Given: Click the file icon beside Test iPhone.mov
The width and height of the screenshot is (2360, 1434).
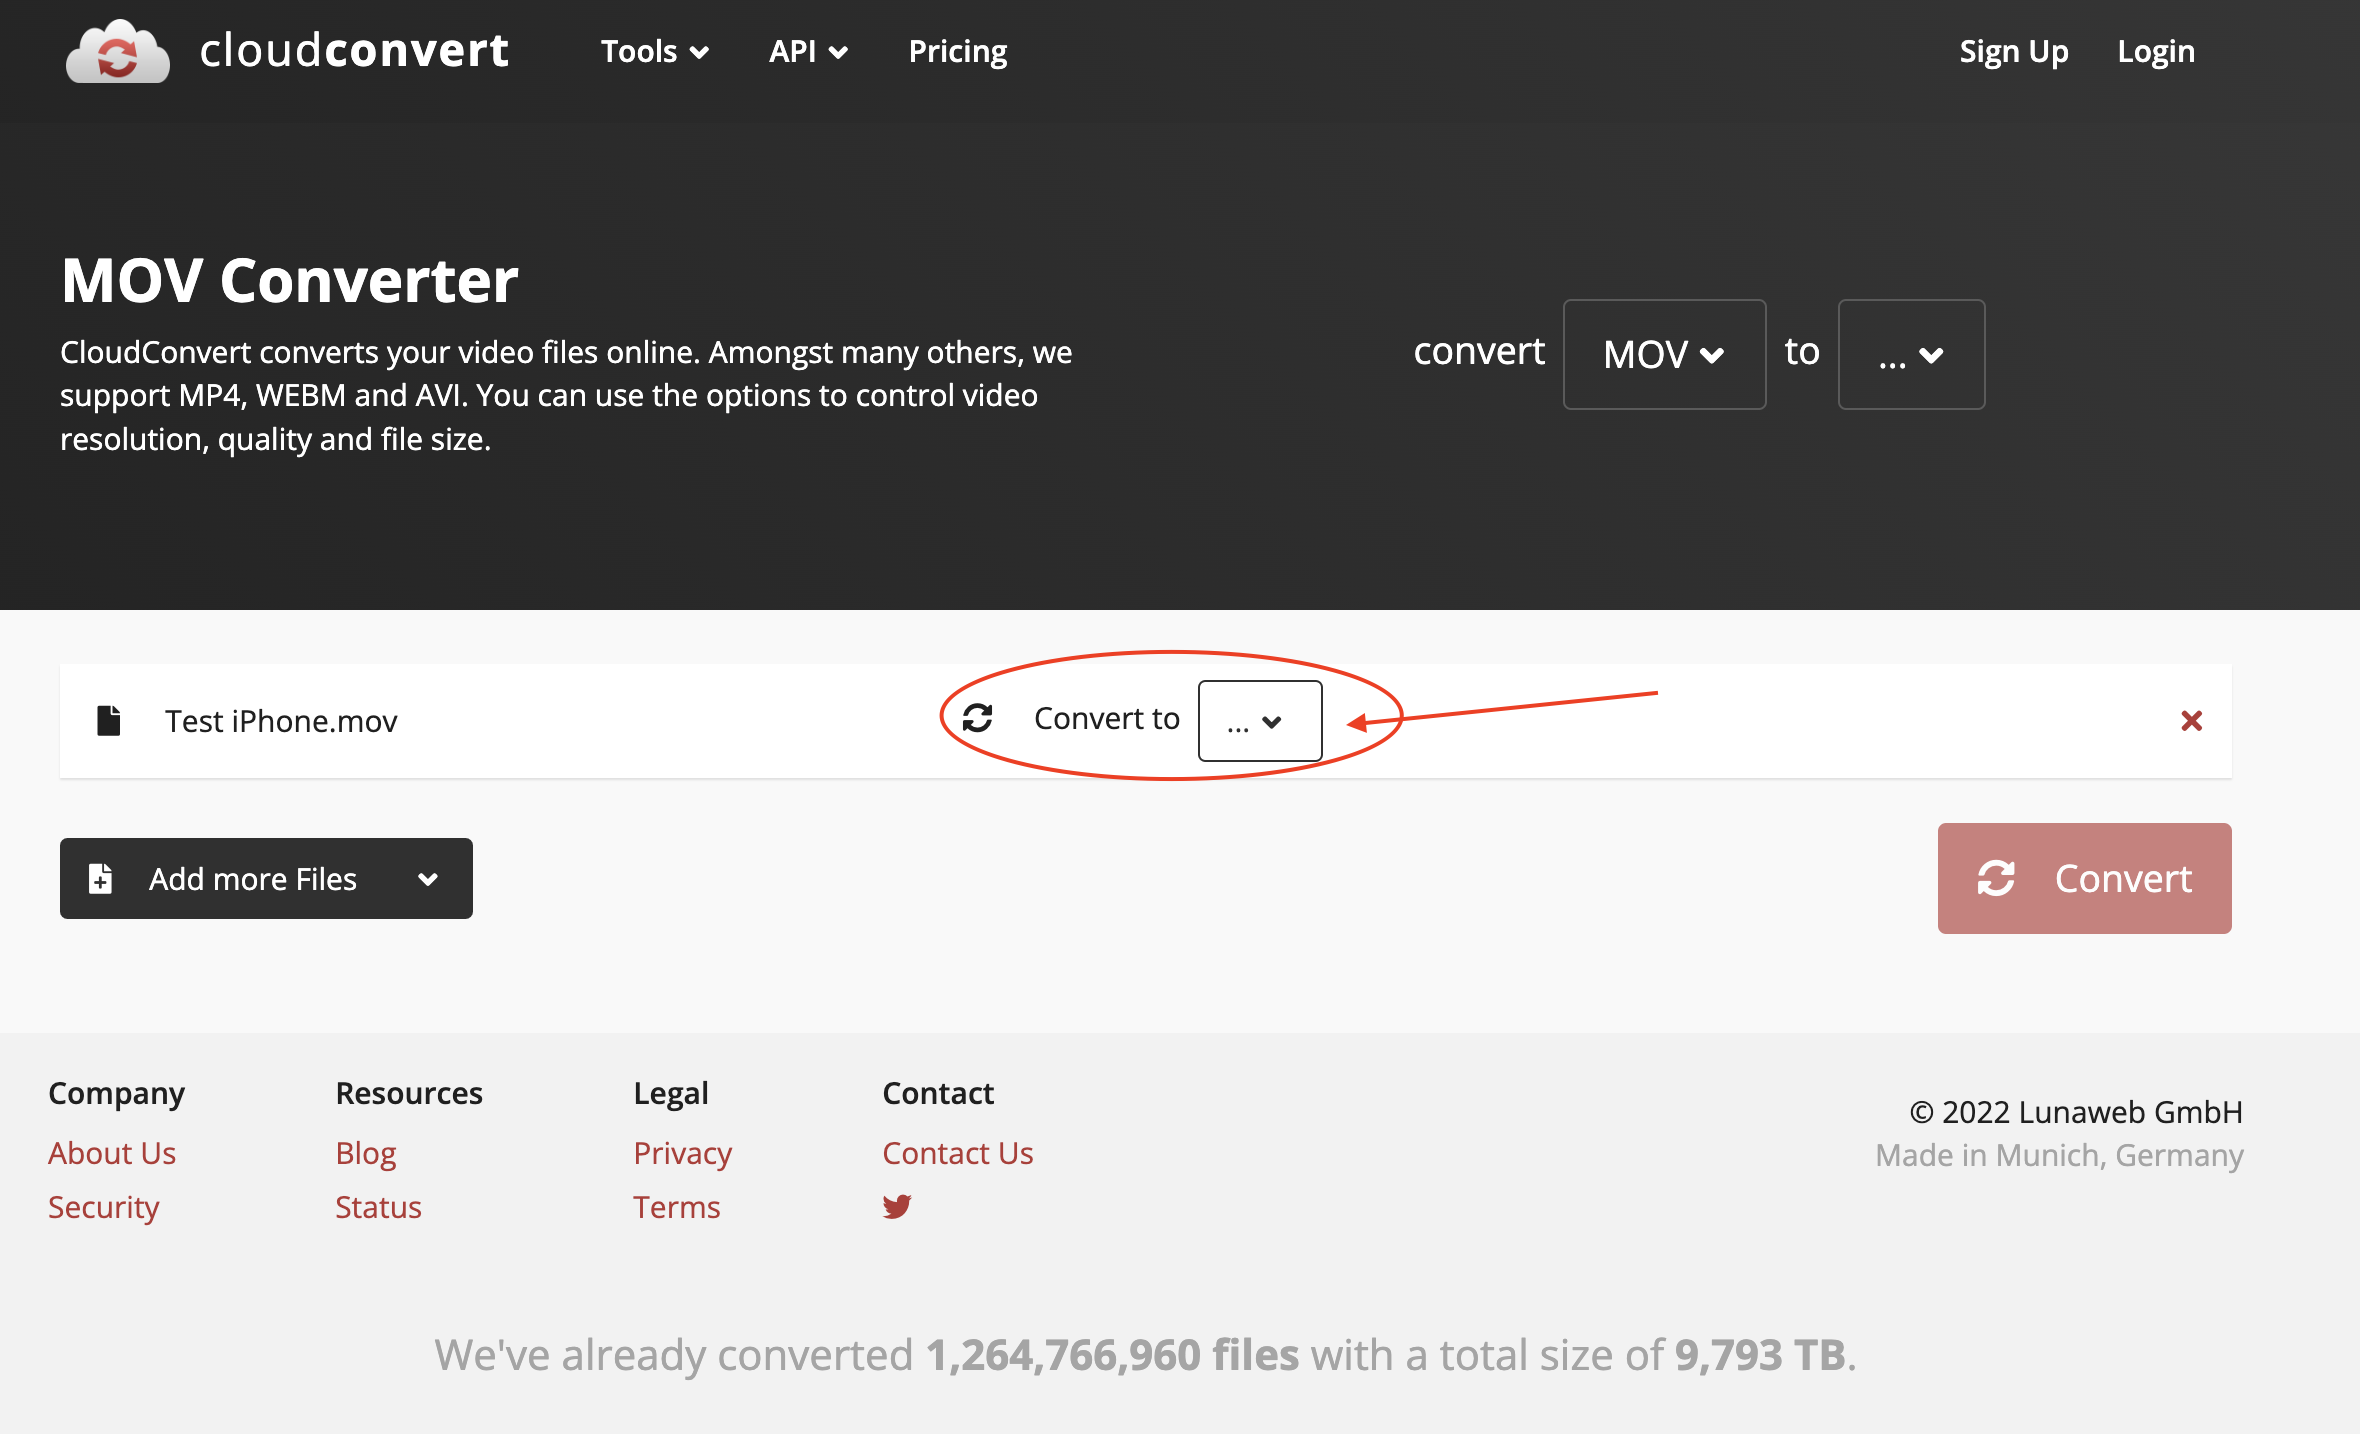Looking at the screenshot, I should (x=109, y=721).
